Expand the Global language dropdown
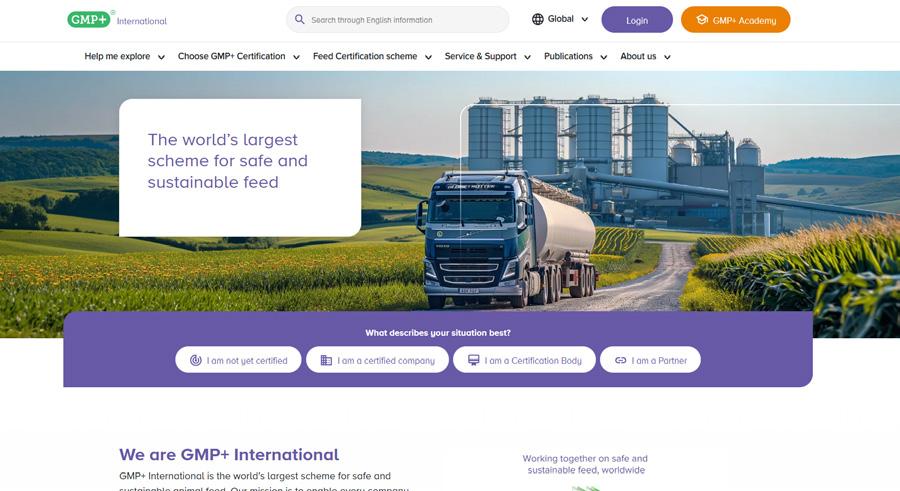Viewport: 900px width, 491px height. pyautogui.click(x=560, y=19)
